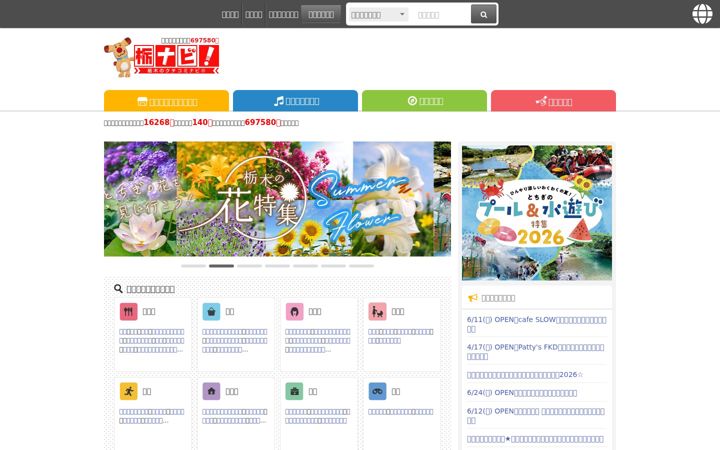Select the highlighted item in the top menu
The width and height of the screenshot is (720, 450).
321,14
